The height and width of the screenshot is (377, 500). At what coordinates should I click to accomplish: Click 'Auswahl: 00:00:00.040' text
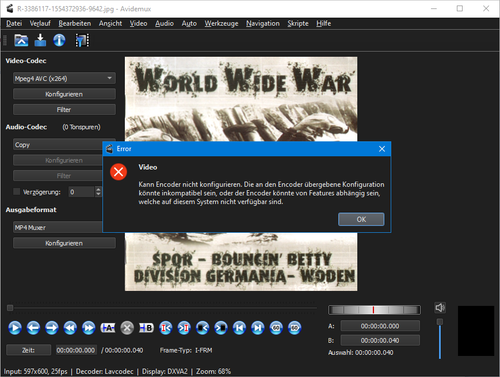[x=361, y=352]
